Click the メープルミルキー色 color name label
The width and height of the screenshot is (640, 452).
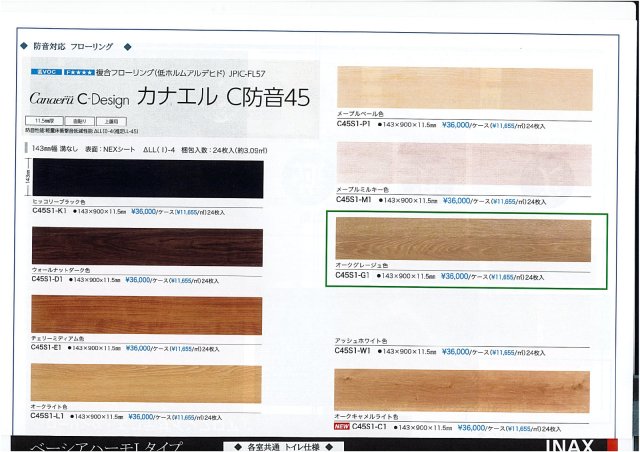(x=362, y=189)
